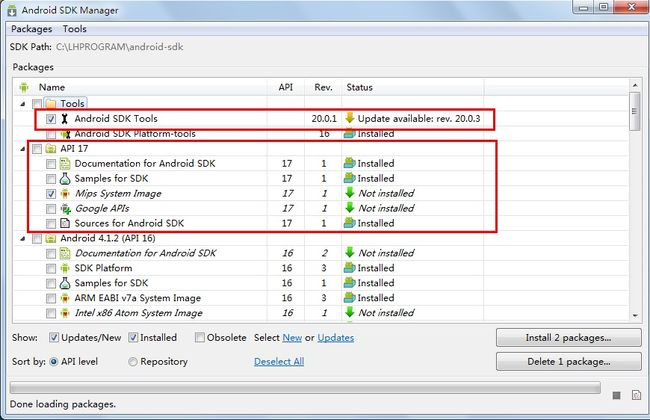Click the API 16 Documentation for Android SDK icon
Screen dimensions: 650x420
(65, 253)
